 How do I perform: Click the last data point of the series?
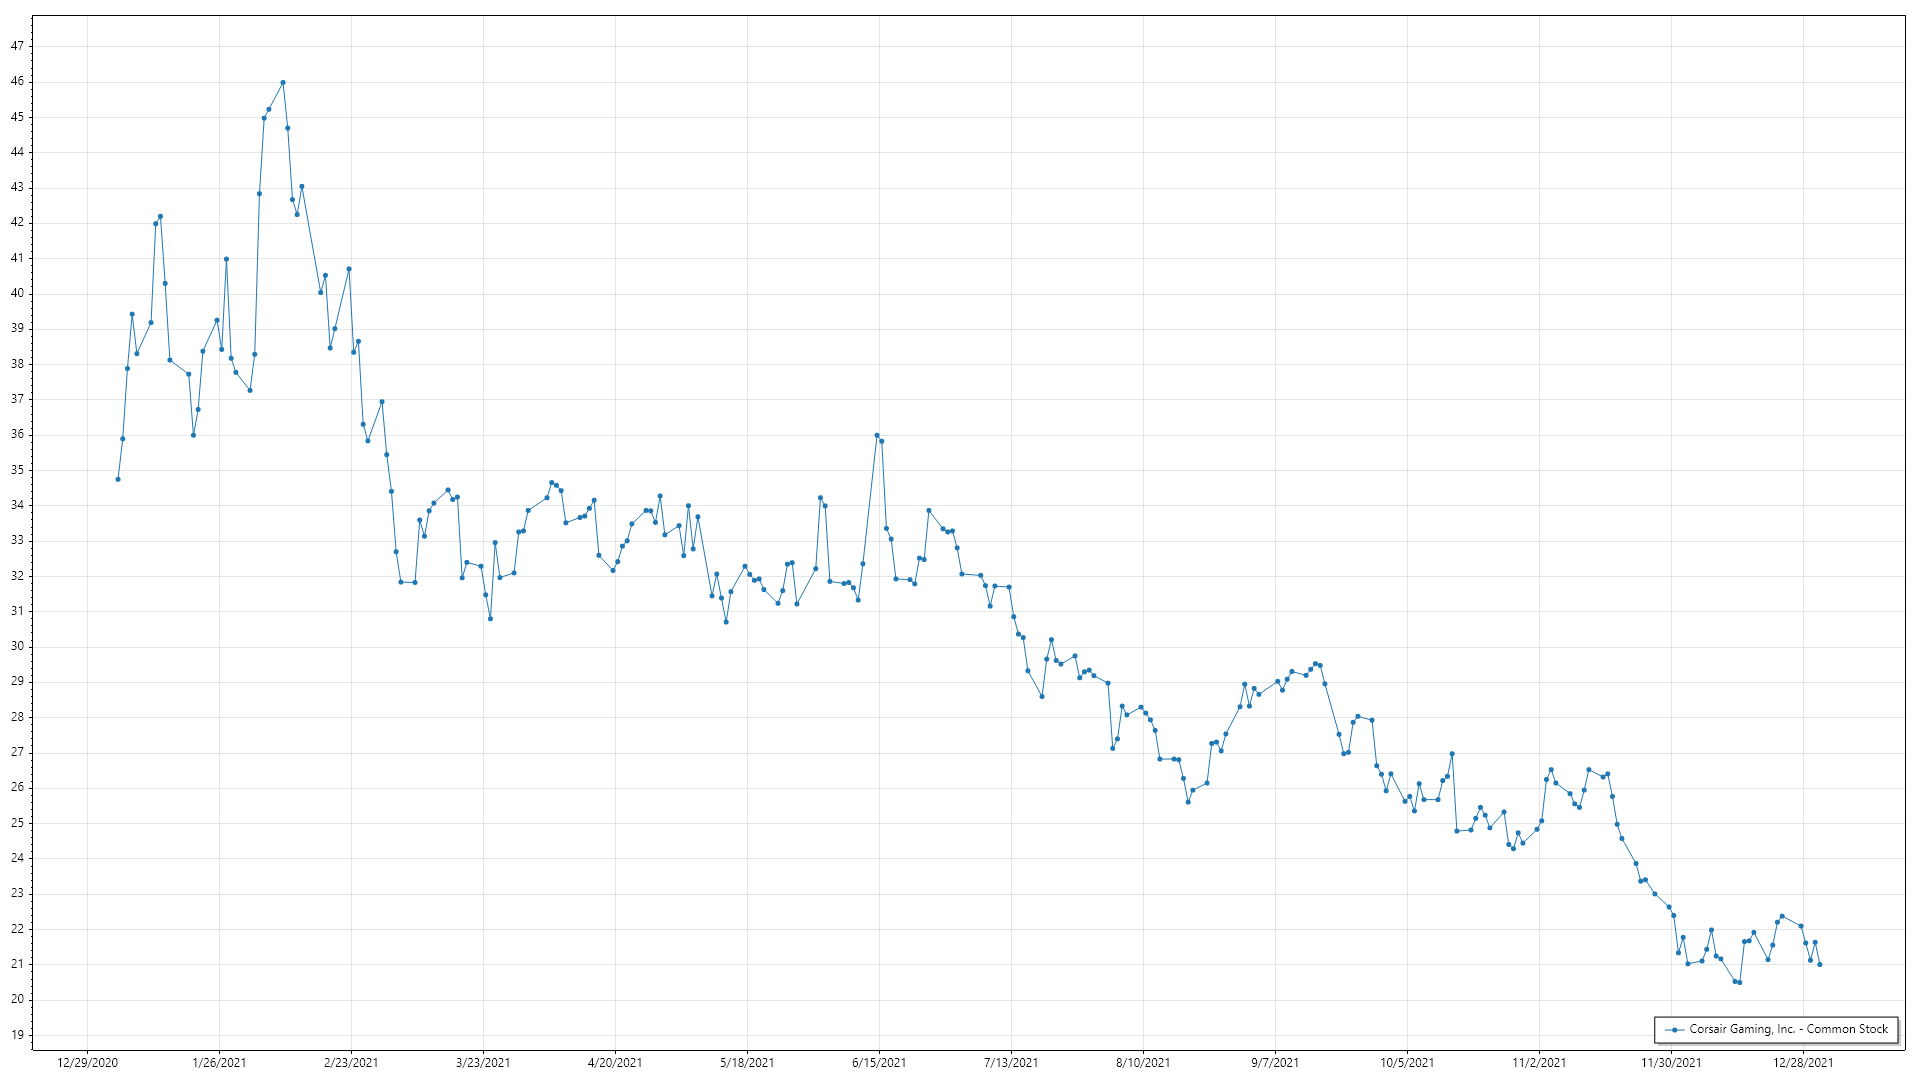click(x=1820, y=965)
